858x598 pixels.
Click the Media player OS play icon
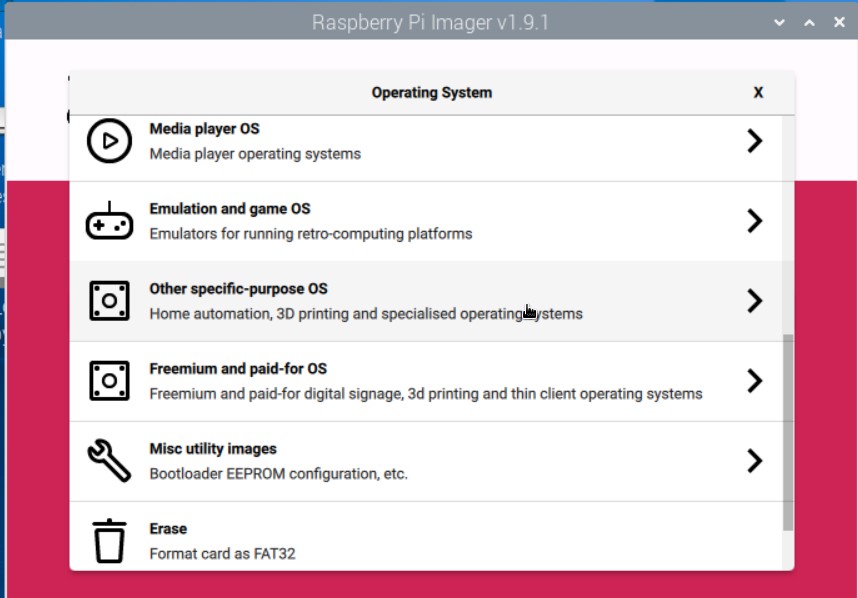click(x=109, y=141)
